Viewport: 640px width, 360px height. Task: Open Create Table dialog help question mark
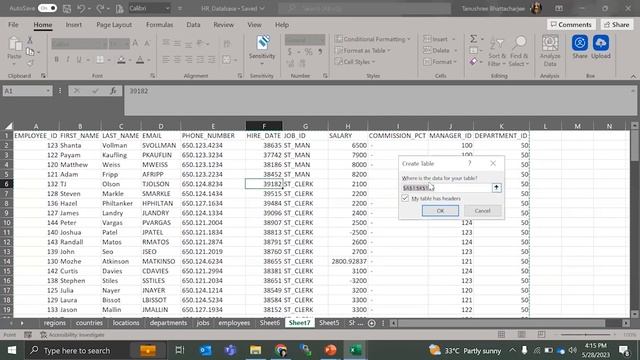469,163
